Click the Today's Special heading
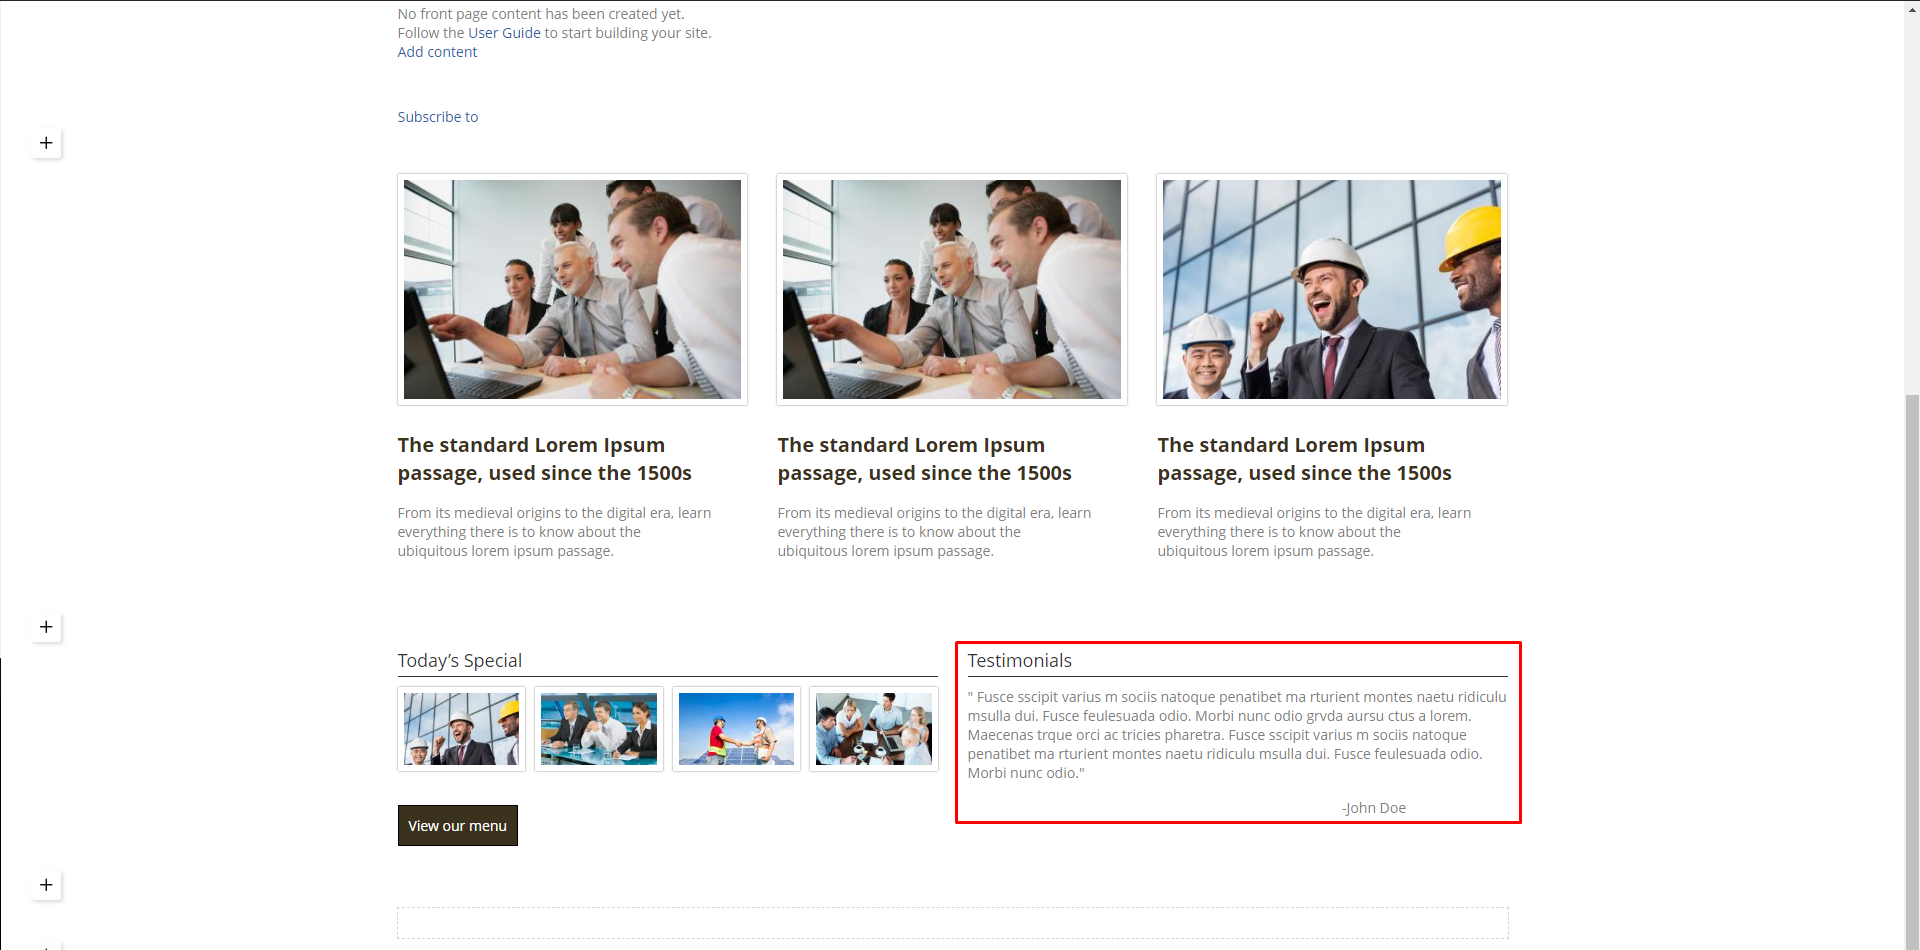The height and width of the screenshot is (950, 1920). [460, 661]
